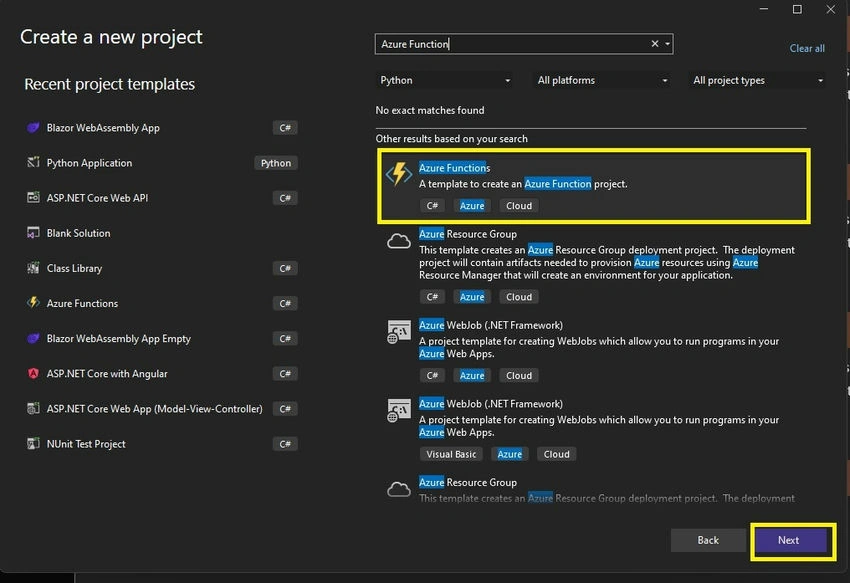Click the first Azure Resource Group cloud icon
This screenshot has height=583, width=850.
click(x=398, y=241)
